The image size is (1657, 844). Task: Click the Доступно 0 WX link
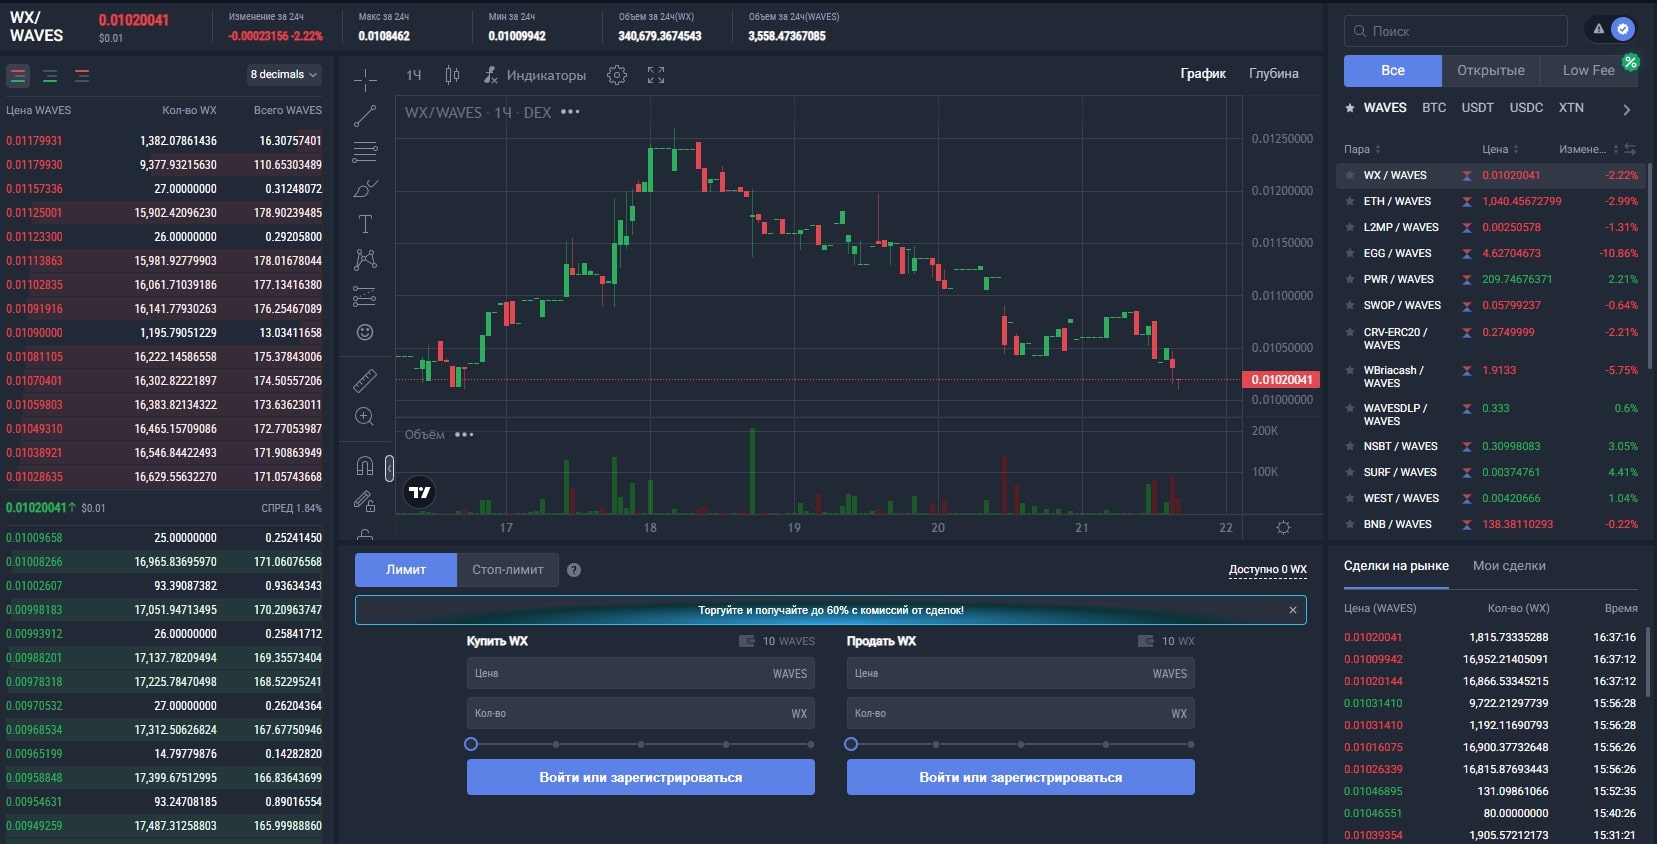click(1267, 570)
